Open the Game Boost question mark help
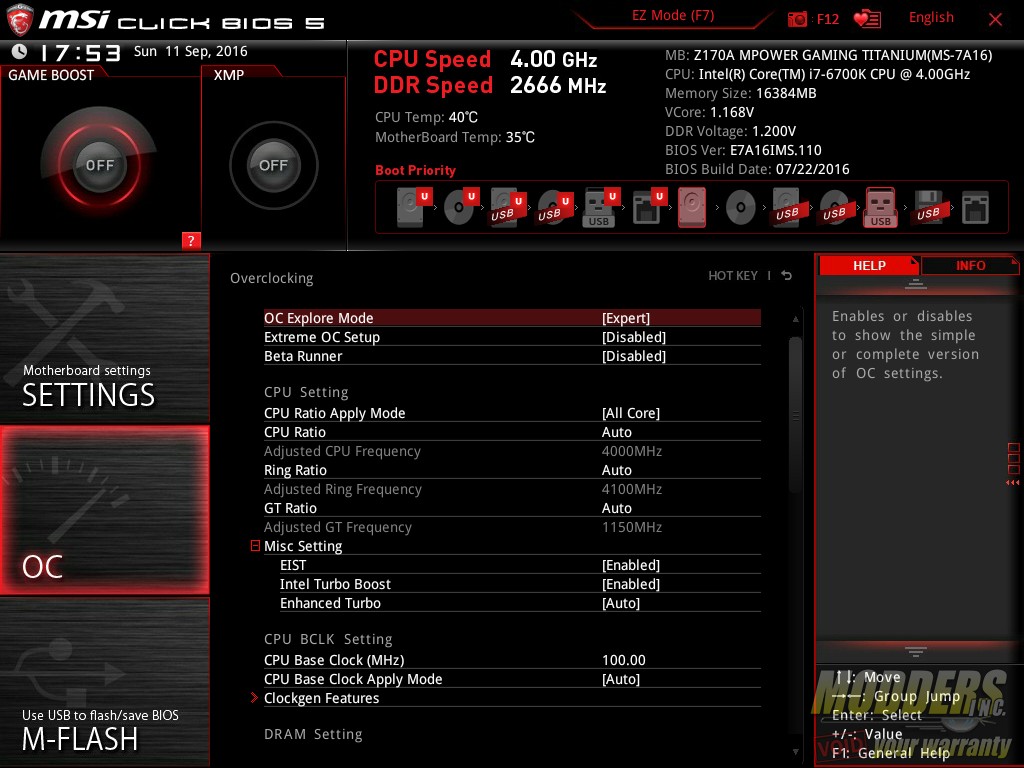1024x768 pixels. tap(191, 240)
